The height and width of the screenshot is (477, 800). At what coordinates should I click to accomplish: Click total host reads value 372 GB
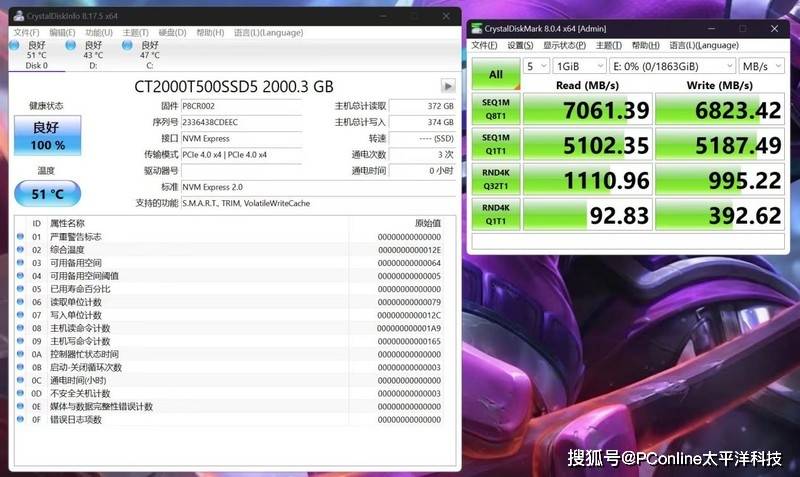pyautogui.click(x=422, y=106)
